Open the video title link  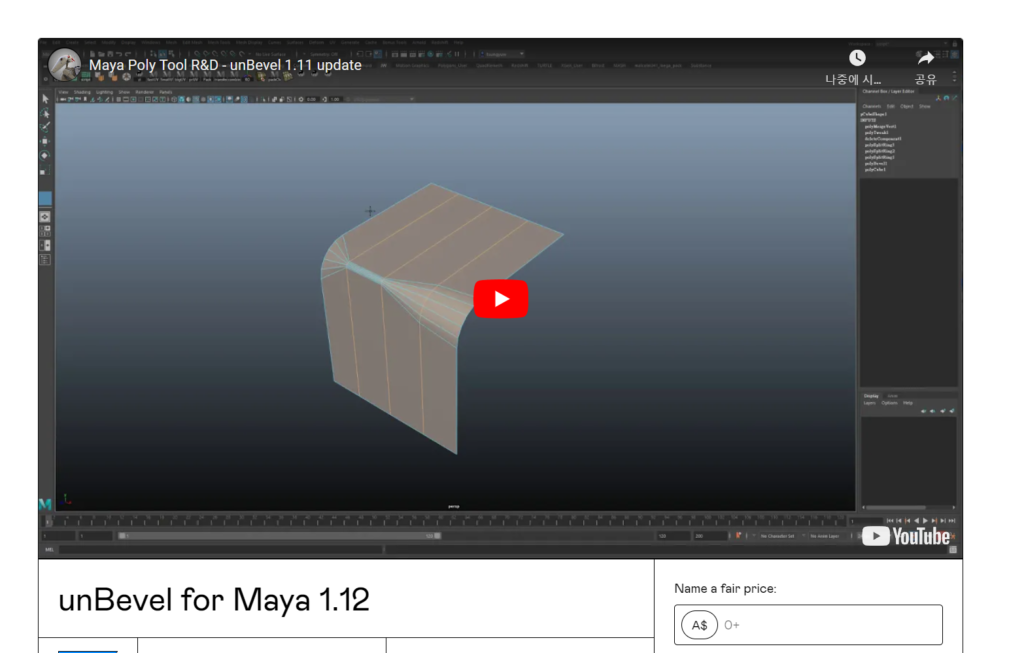pyautogui.click(x=225, y=65)
